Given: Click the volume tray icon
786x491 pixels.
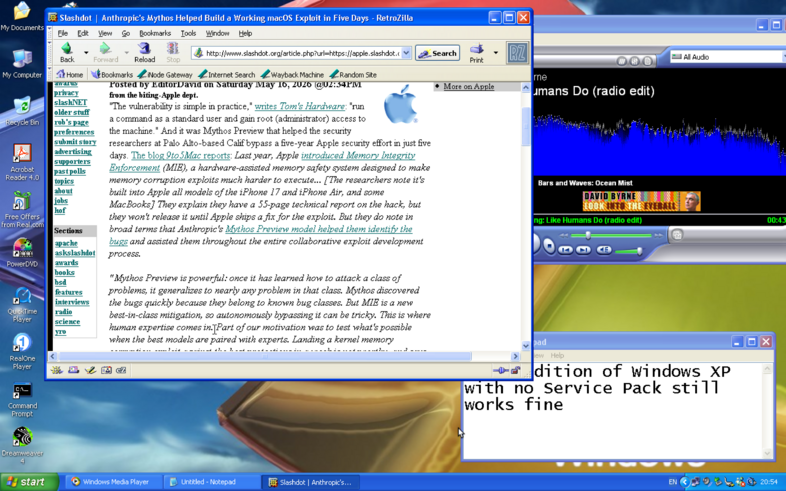Looking at the screenshot, I should 706,482.
